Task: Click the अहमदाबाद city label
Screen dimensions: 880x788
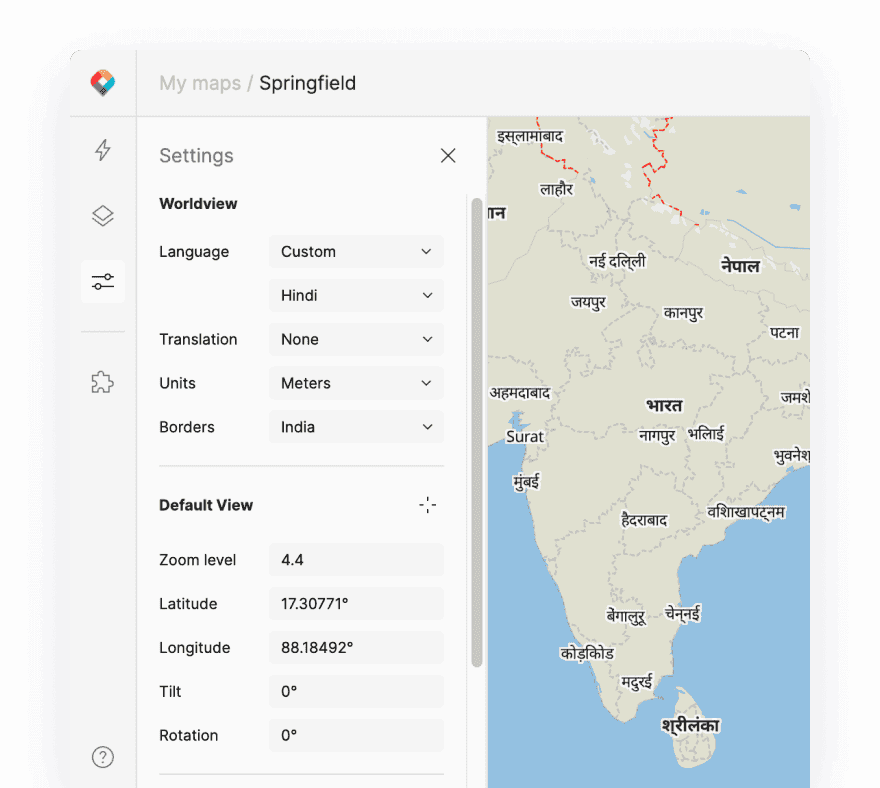Action: click(520, 393)
